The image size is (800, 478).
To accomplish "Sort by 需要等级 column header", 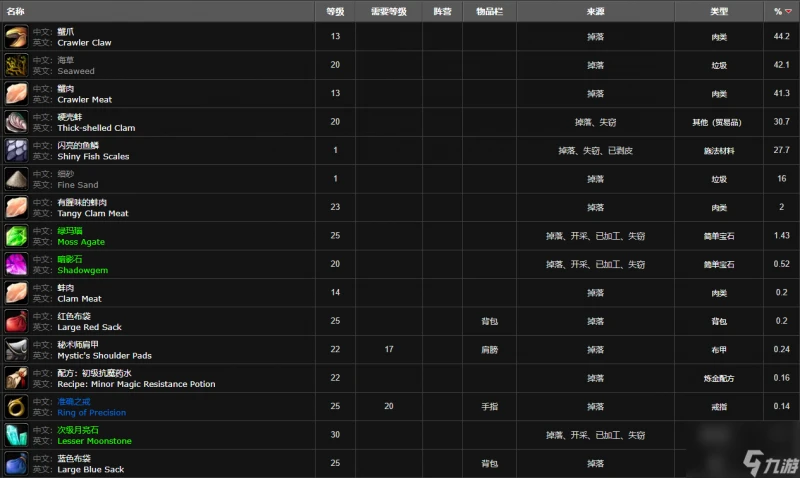I will (x=387, y=11).
